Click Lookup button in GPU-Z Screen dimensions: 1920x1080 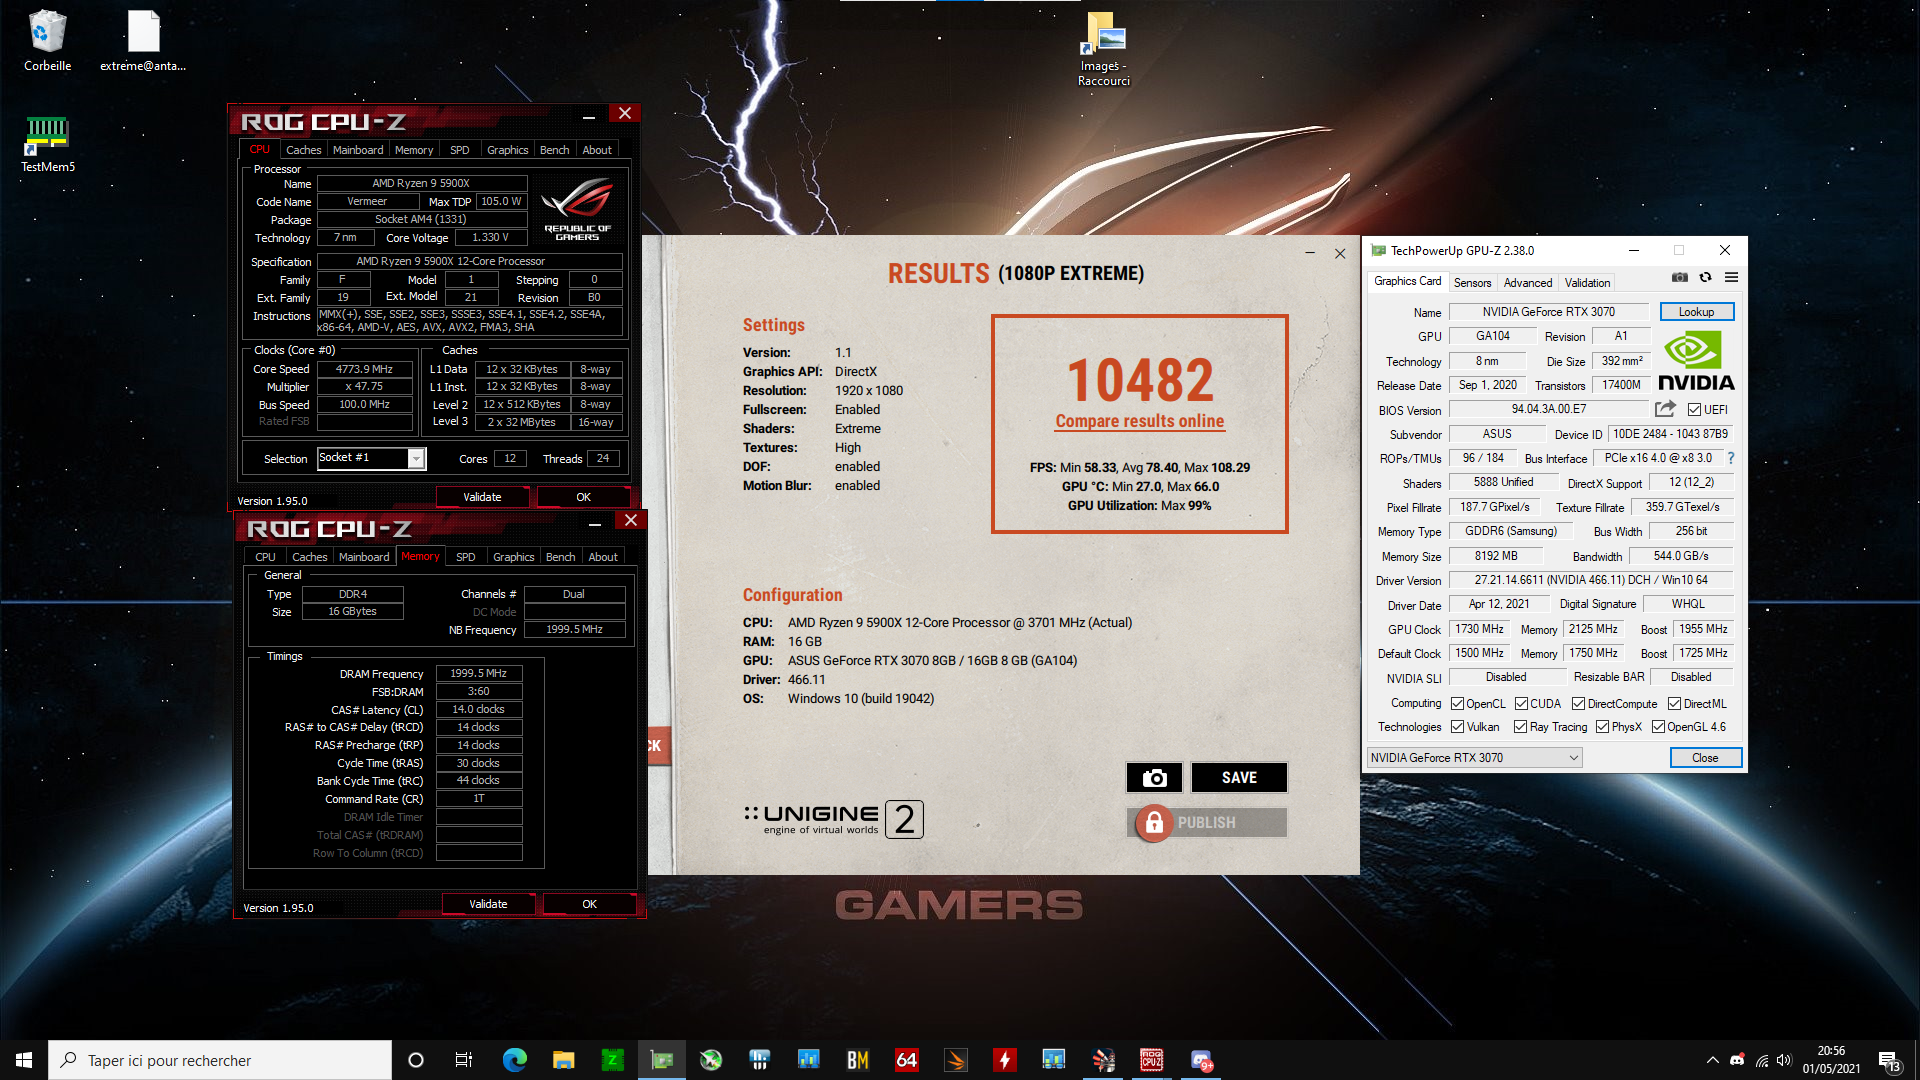click(x=1696, y=312)
